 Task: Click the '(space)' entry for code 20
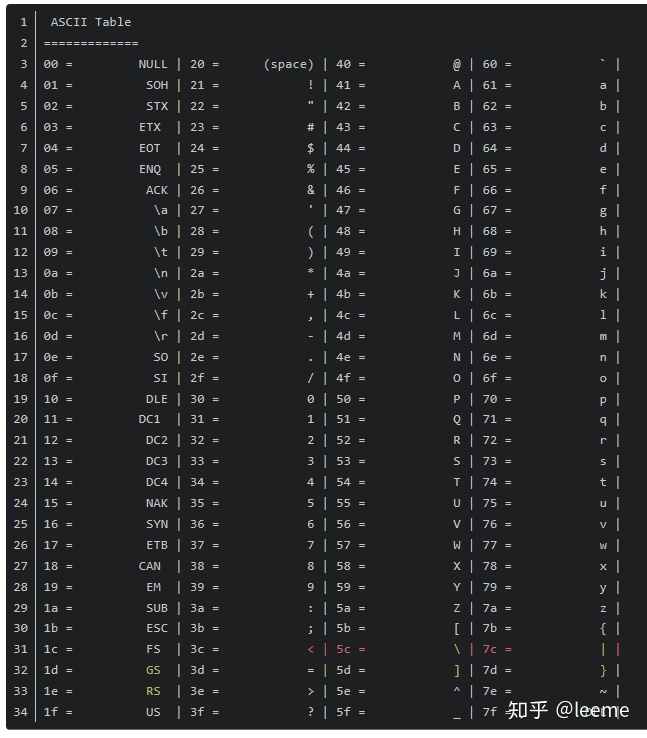point(288,64)
